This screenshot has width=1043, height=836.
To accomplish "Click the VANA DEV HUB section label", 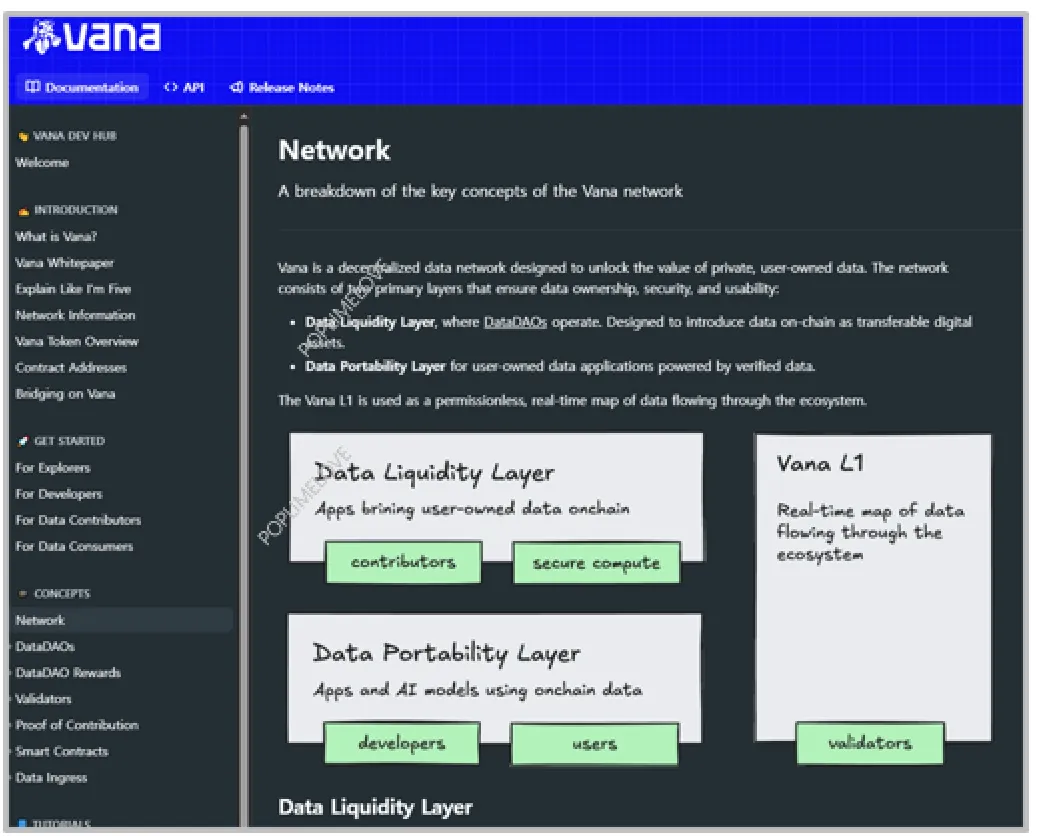I will tap(74, 136).
